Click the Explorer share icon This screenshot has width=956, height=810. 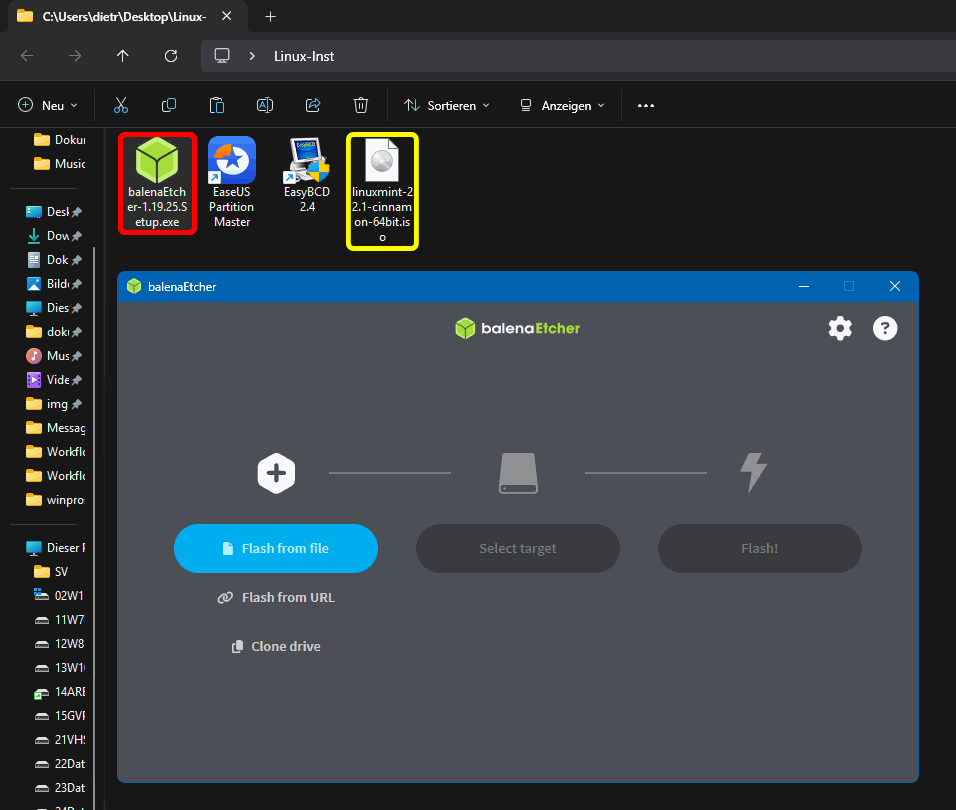(313, 105)
